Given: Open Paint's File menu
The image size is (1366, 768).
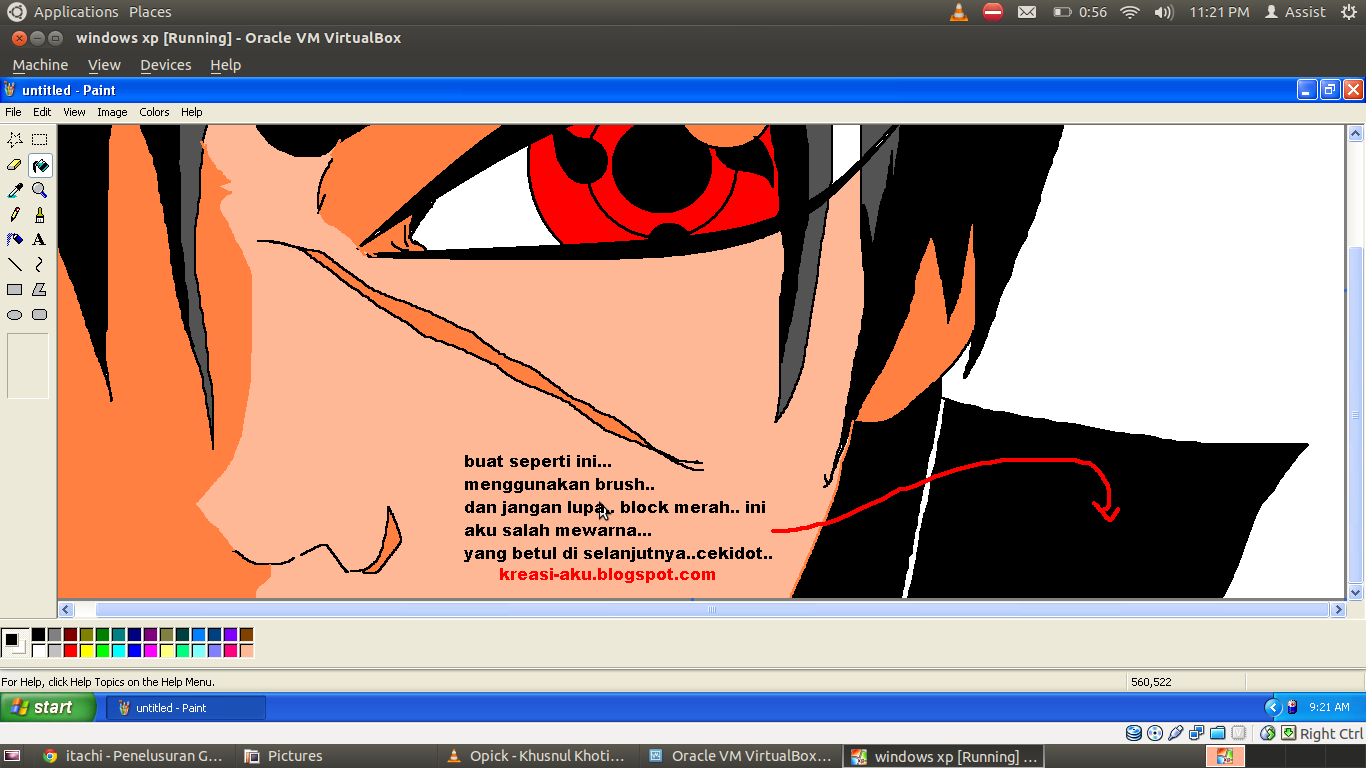Looking at the screenshot, I should pos(13,112).
